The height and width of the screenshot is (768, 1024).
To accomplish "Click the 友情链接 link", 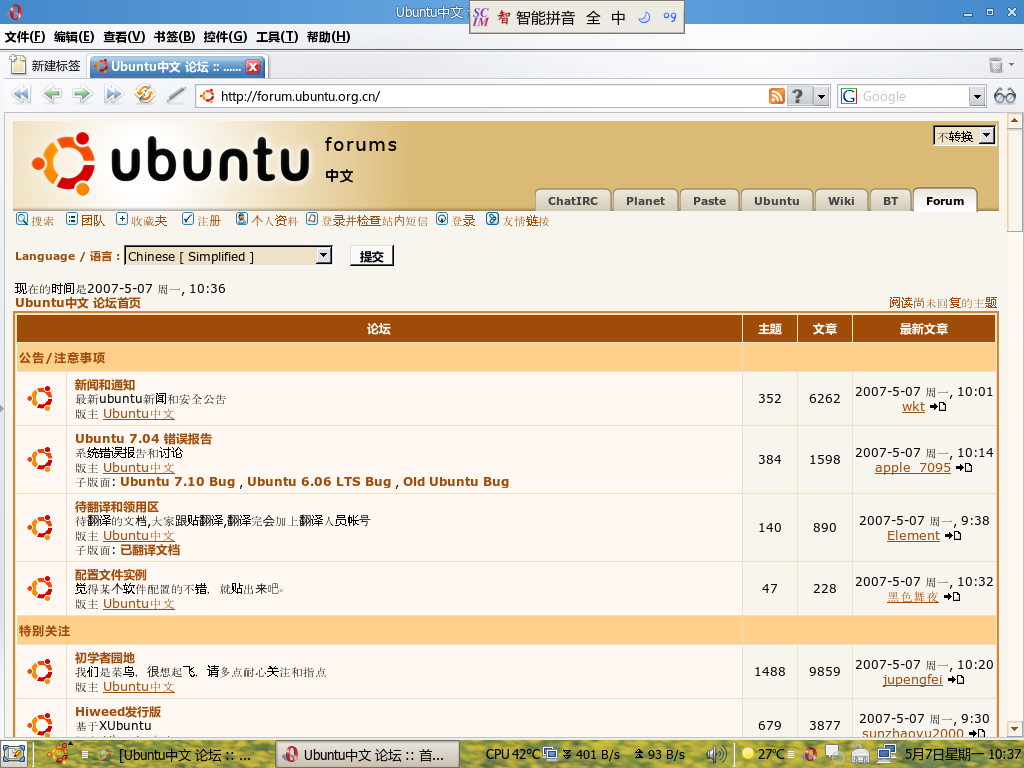I will point(526,221).
